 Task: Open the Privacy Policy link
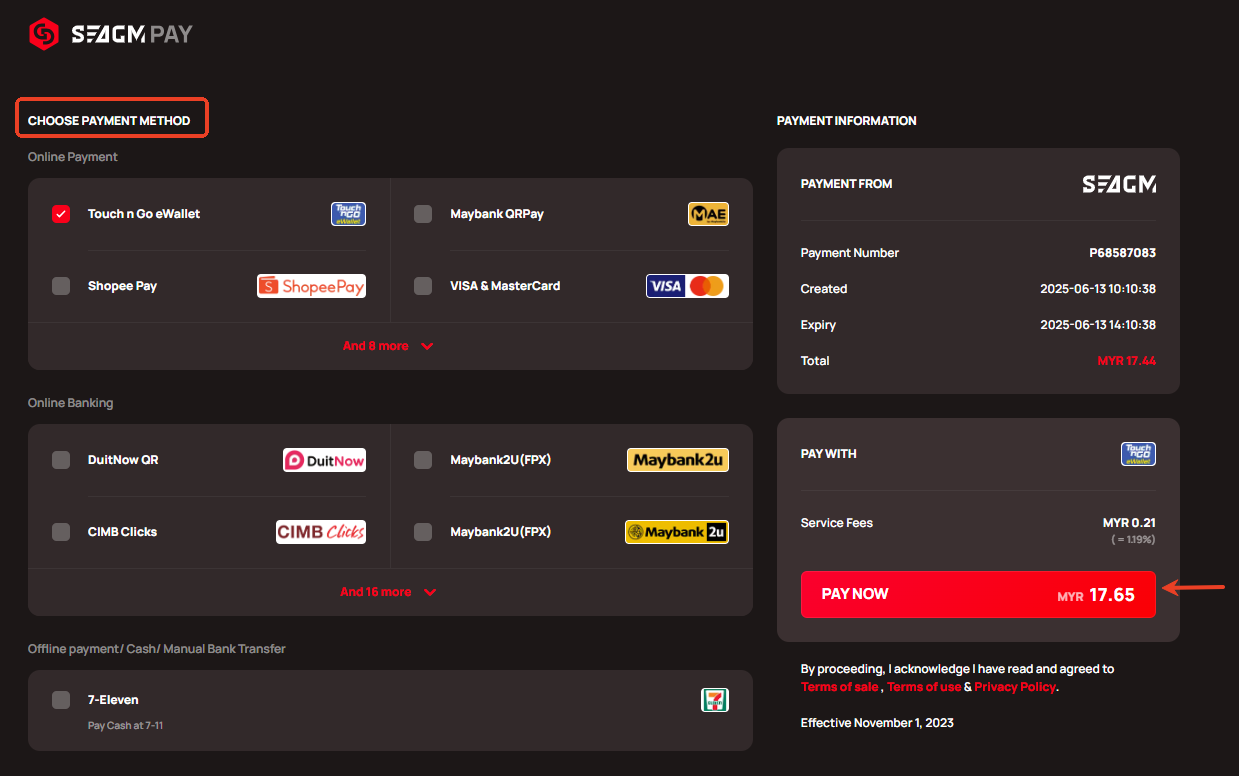(1015, 687)
